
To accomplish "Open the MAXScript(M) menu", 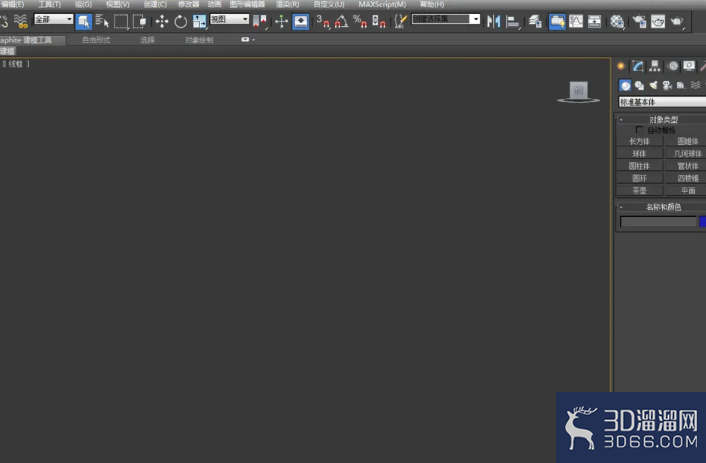I will (x=382, y=5).
